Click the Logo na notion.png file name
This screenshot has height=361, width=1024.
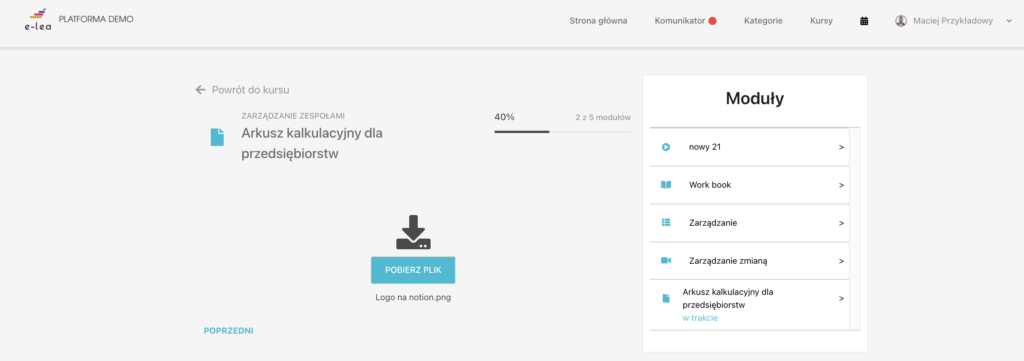413,298
